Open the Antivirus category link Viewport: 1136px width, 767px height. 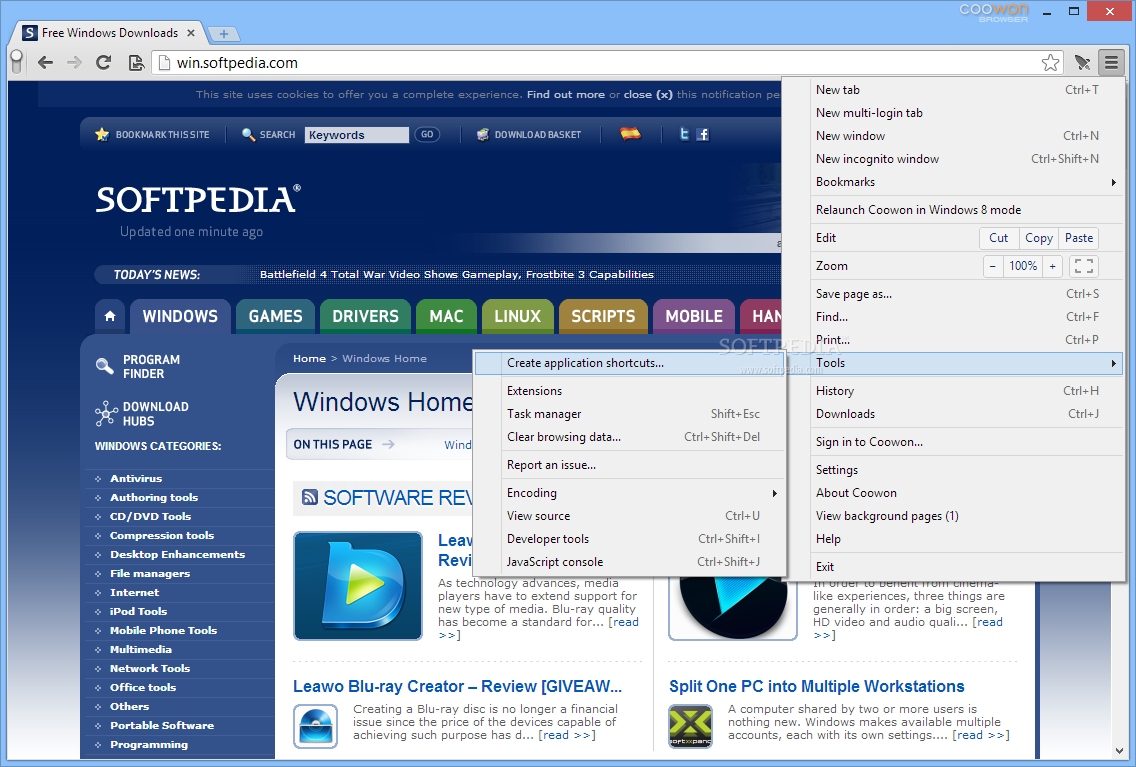pos(136,478)
